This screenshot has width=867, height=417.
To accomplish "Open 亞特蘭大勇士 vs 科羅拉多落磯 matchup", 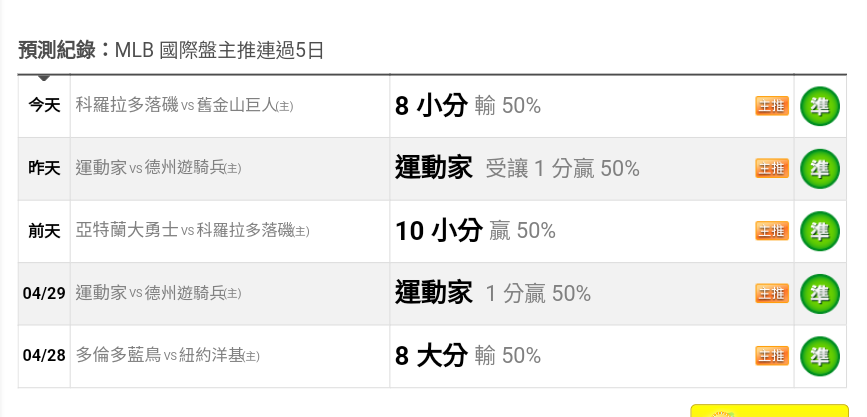I will tap(192, 231).
